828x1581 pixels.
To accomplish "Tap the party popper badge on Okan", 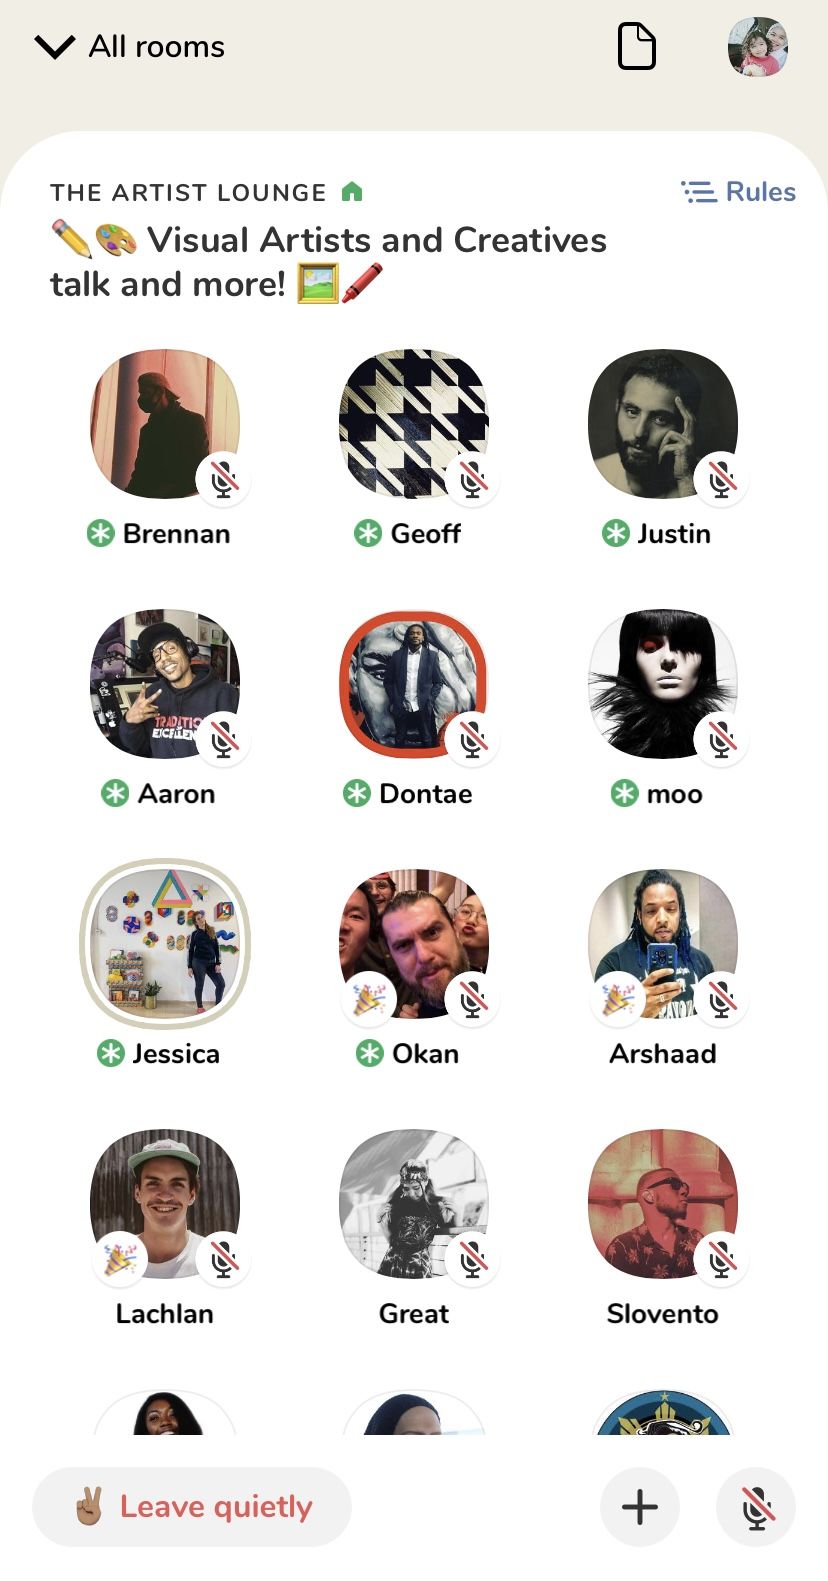I will 369,999.
